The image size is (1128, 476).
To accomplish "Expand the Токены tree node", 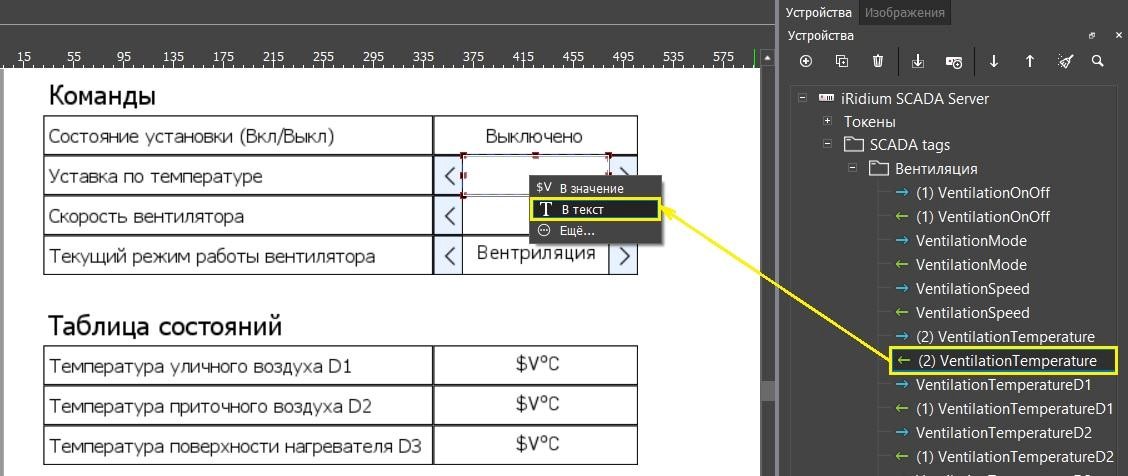I will click(x=827, y=121).
